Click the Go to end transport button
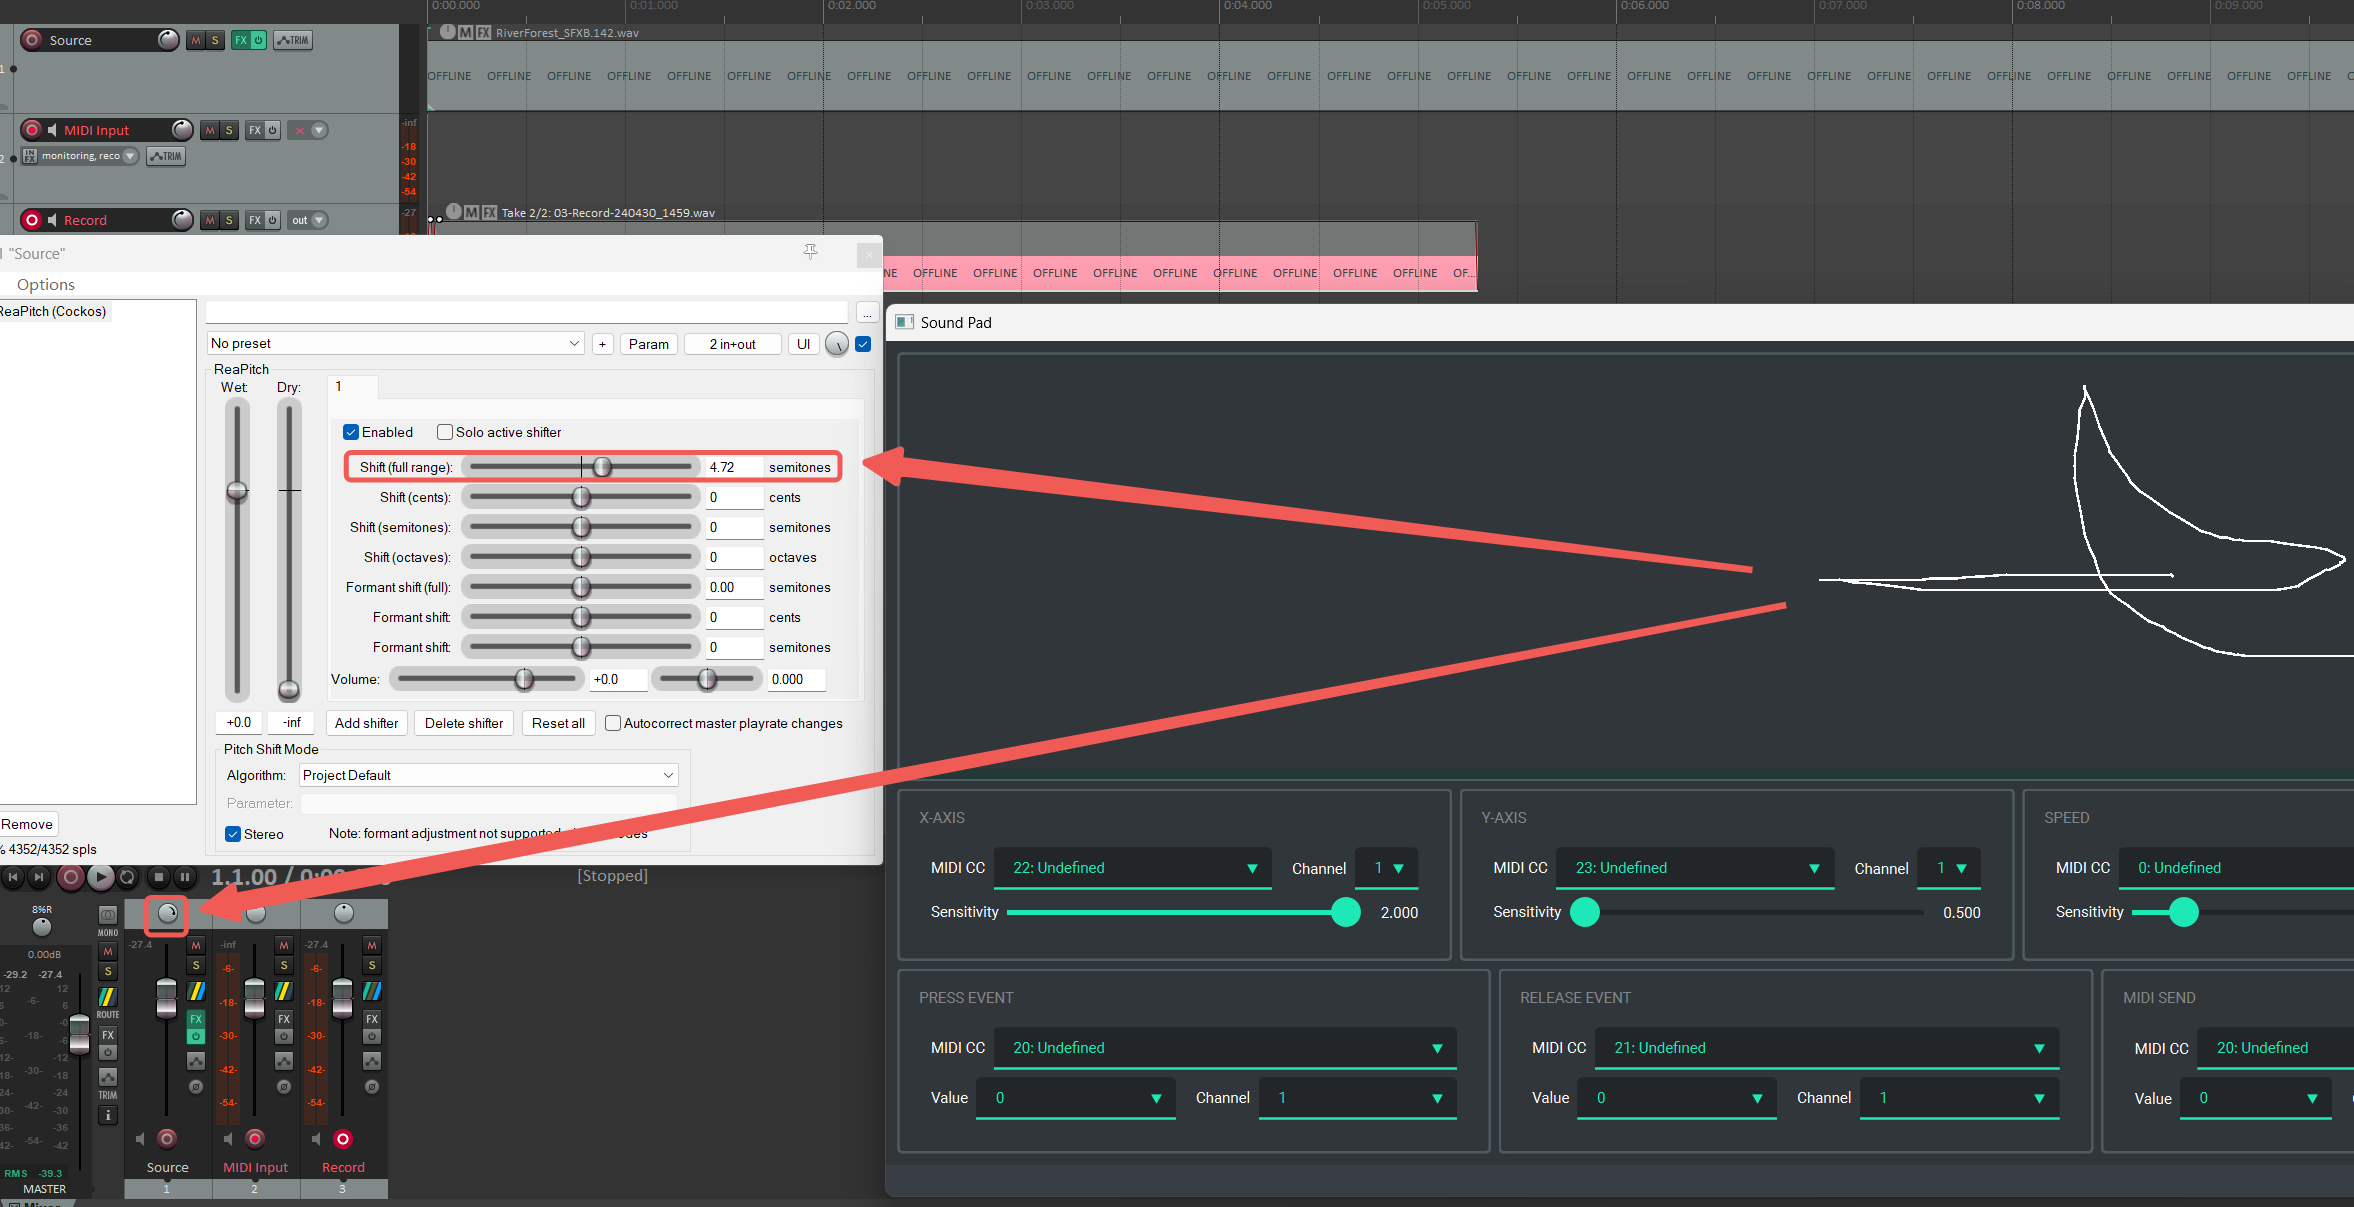Screen dimensions: 2354x1207 39,877
